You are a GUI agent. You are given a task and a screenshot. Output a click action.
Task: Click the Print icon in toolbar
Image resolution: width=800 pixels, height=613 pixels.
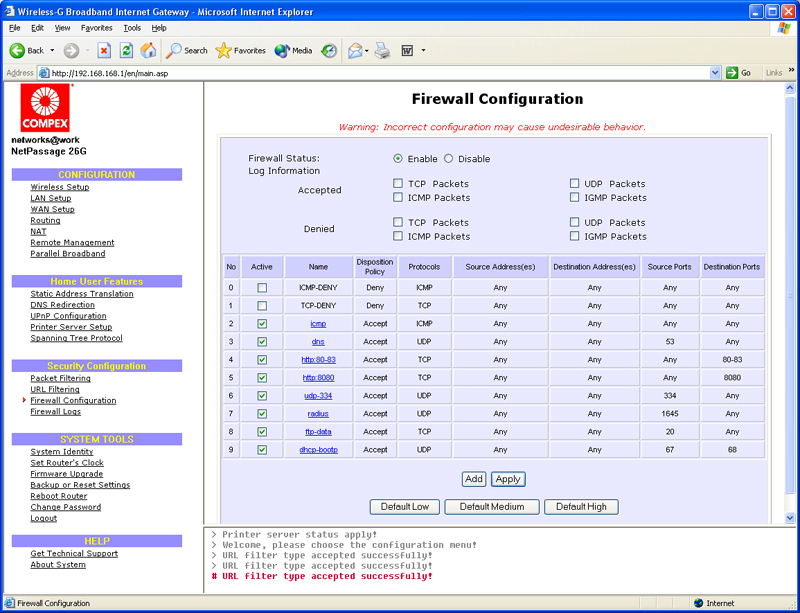[x=382, y=50]
